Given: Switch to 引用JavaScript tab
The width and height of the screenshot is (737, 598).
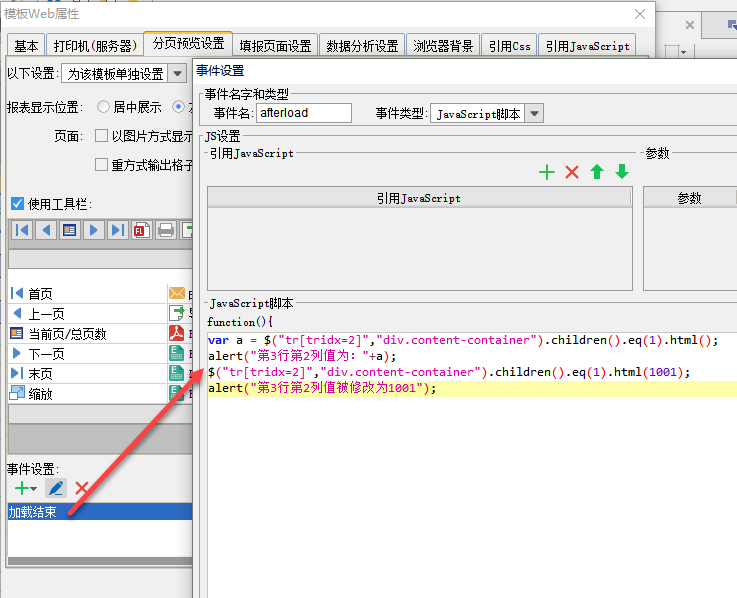Looking at the screenshot, I should point(587,46).
